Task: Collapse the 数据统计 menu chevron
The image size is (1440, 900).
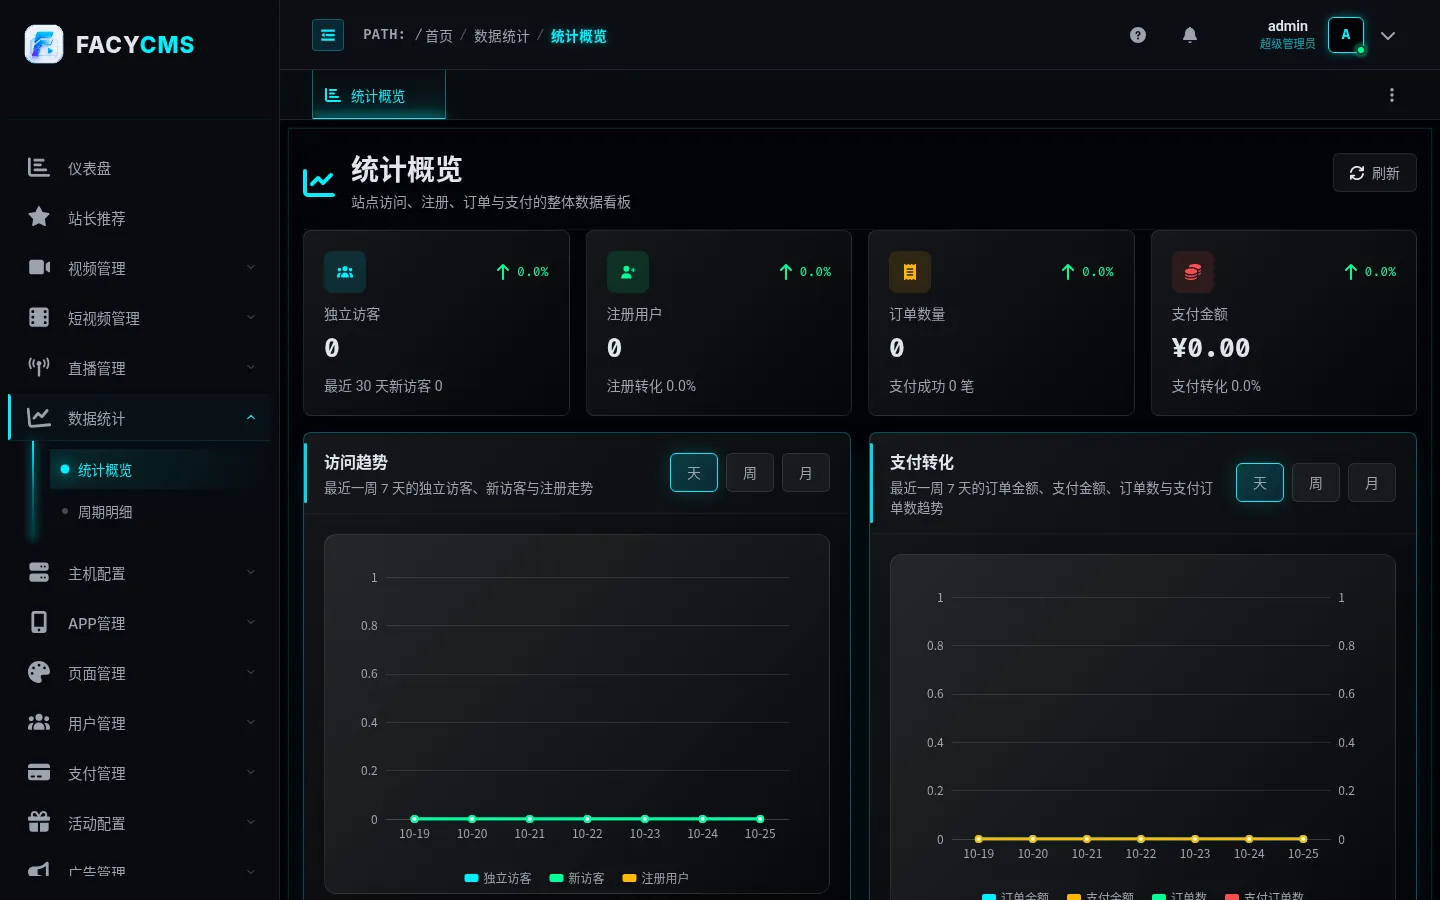Action: point(251,418)
